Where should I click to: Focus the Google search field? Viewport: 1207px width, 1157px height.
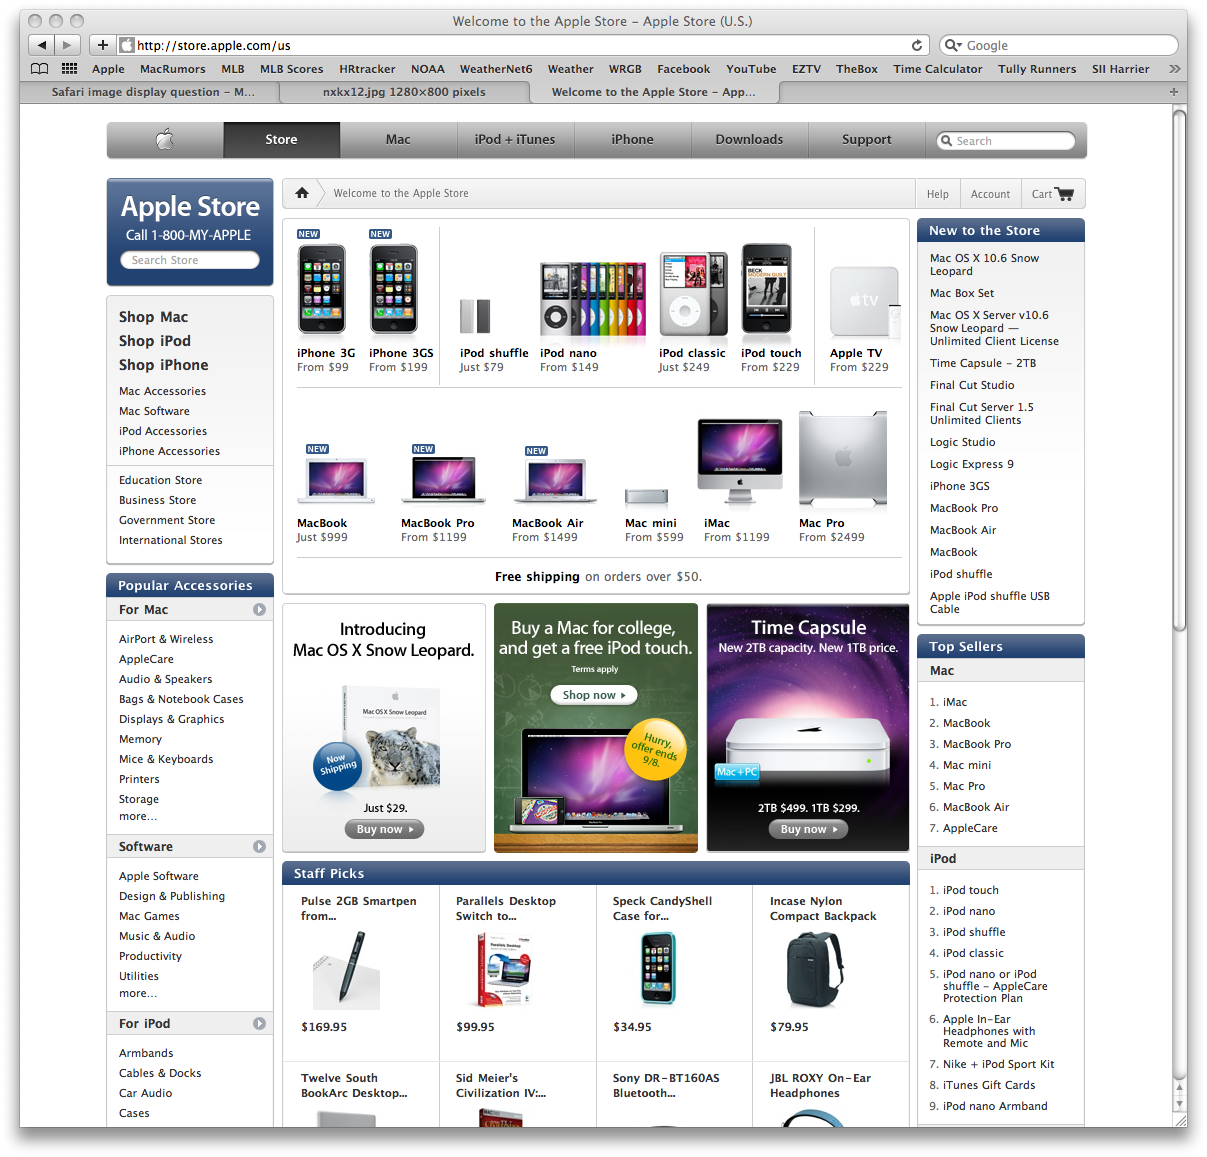pos(1059,45)
